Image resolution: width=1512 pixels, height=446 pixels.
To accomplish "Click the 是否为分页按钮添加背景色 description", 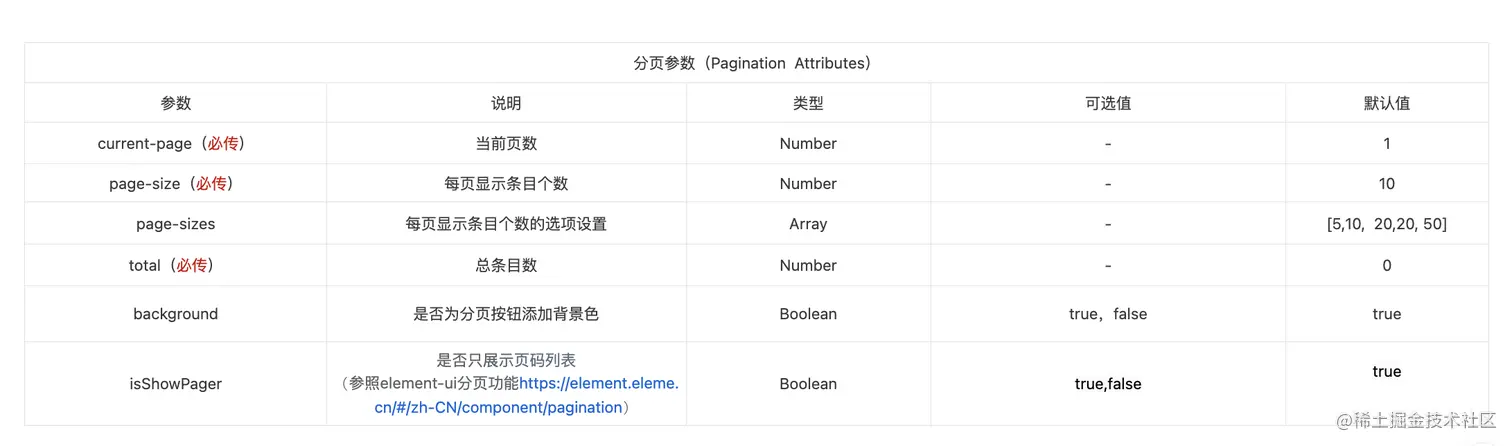I will click(x=506, y=314).
